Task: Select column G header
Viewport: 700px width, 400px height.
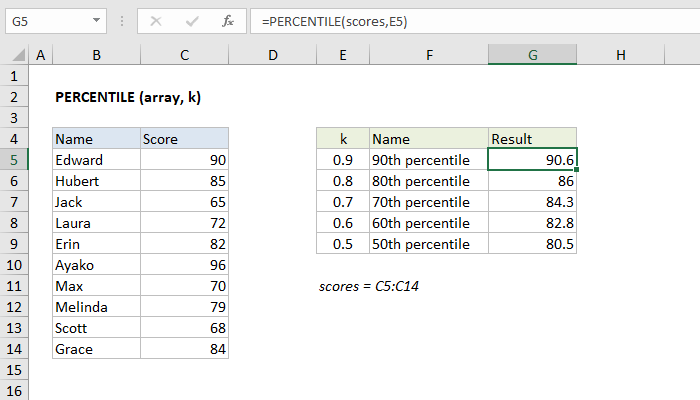Action: coord(533,55)
